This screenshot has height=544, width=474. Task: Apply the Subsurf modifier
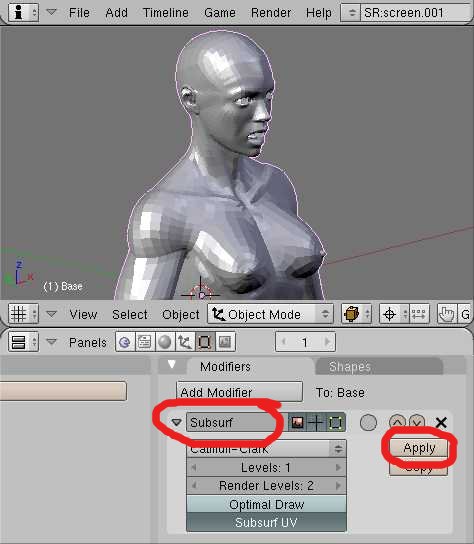[x=419, y=448]
